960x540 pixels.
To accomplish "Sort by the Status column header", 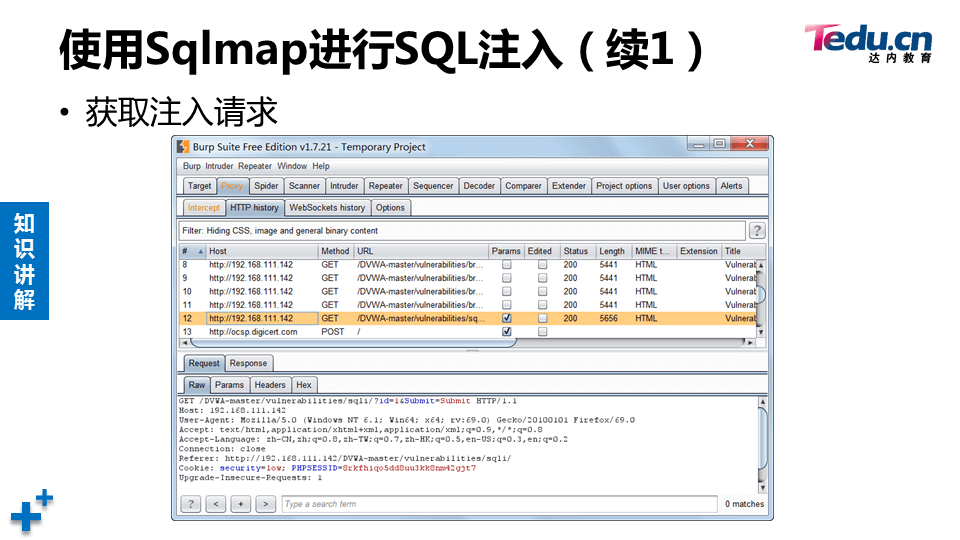I will (x=577, y=251).
